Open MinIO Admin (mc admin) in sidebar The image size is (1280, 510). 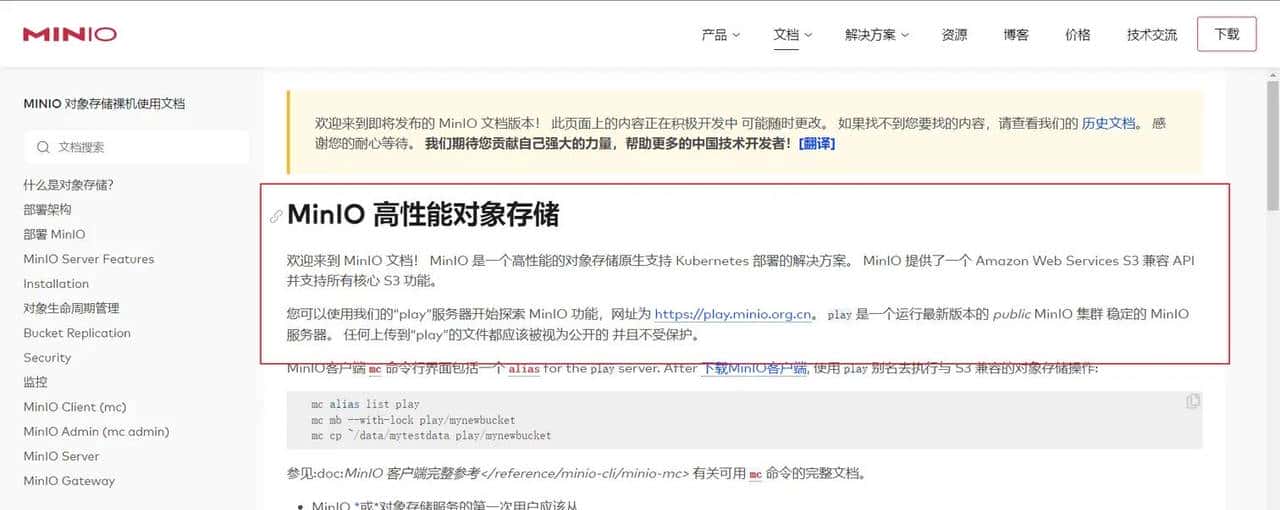(x=96, y=432)
